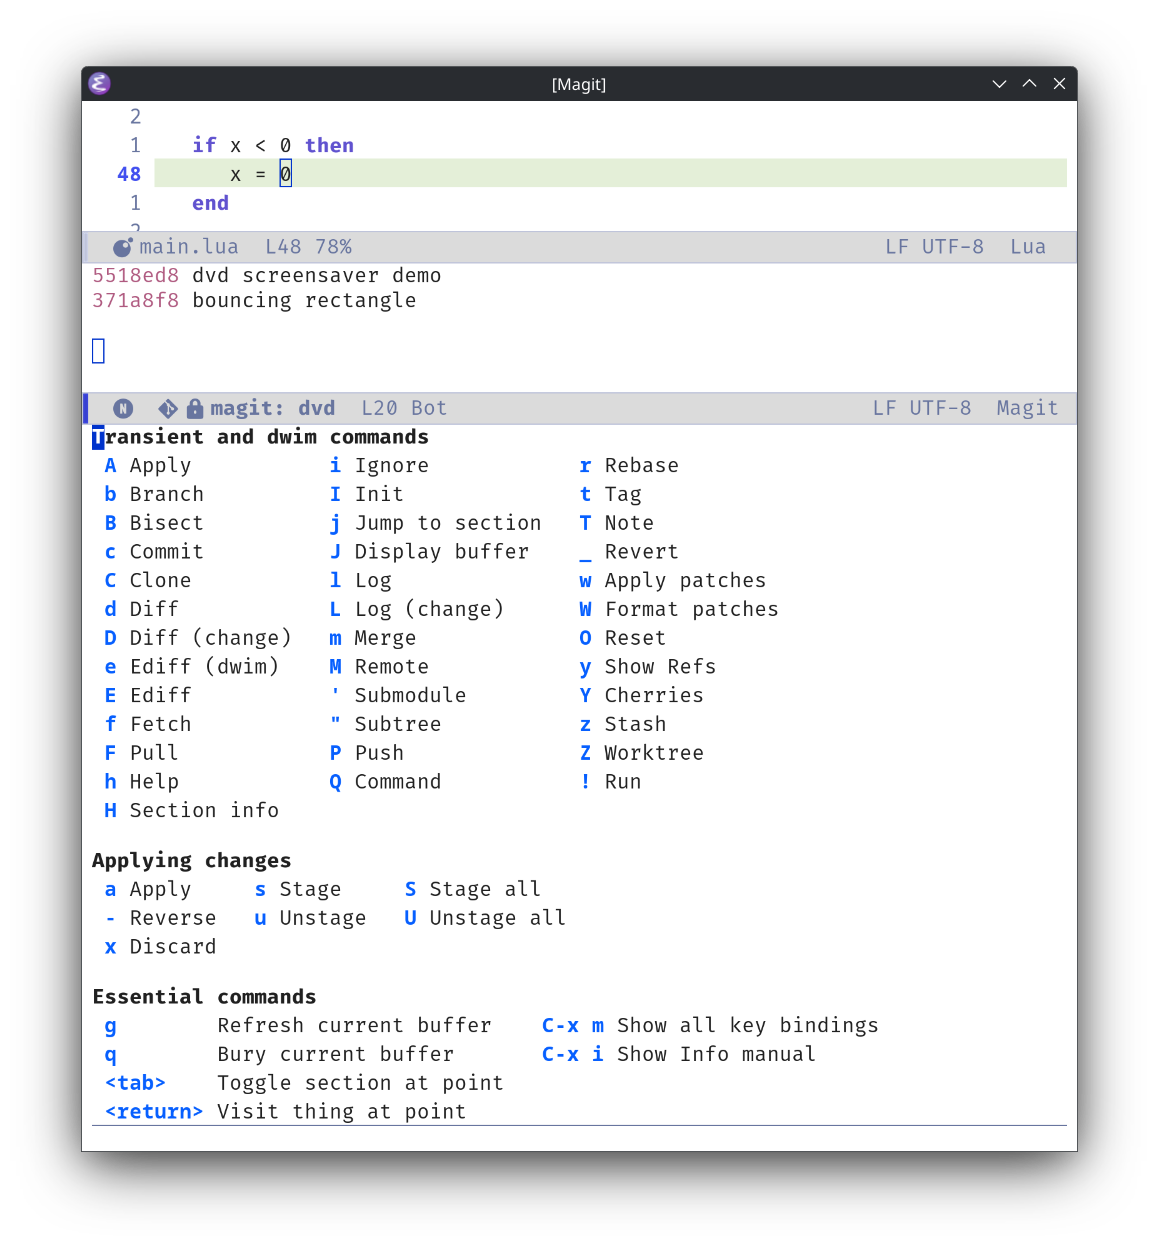Click Show Info manual entry

point(679,1054)
